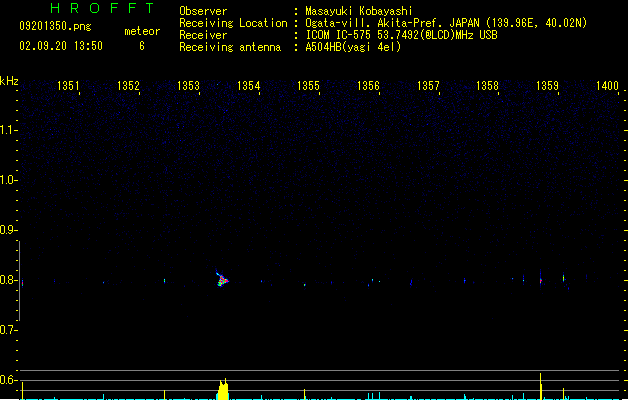Click the 'Observer' field label

(203, 11)
